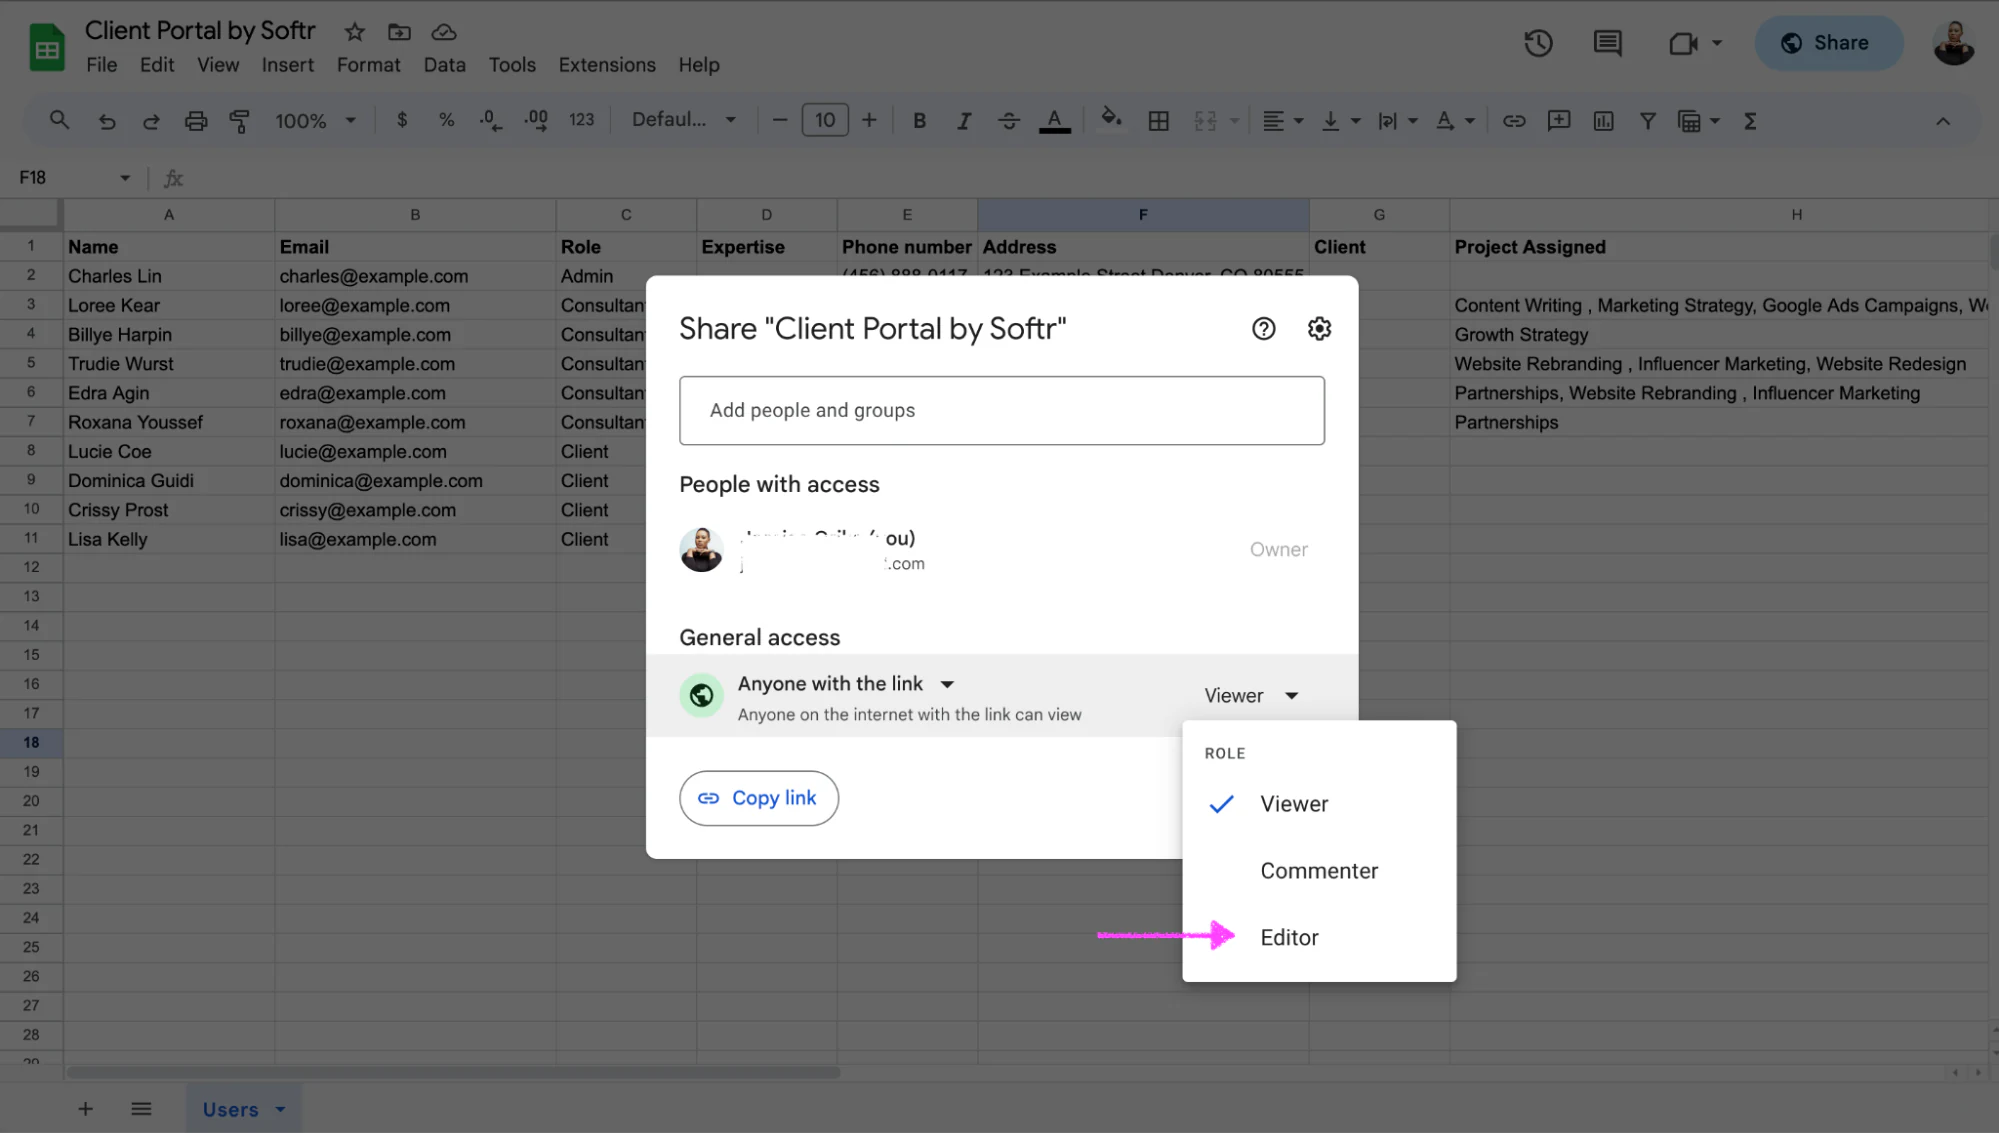Click the help icon in Share dialog
This screenshot has width=1999, height=1134.
click(1263, 329)
